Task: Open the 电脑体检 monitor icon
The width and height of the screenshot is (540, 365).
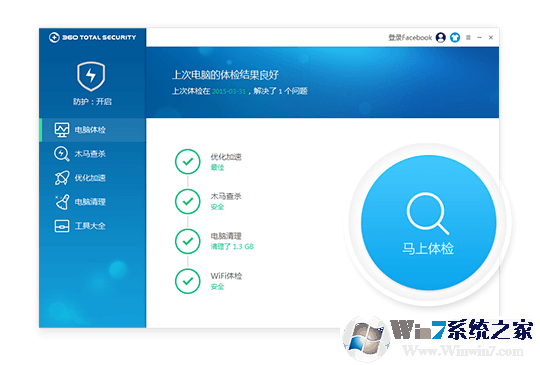Action: [62, 130]
